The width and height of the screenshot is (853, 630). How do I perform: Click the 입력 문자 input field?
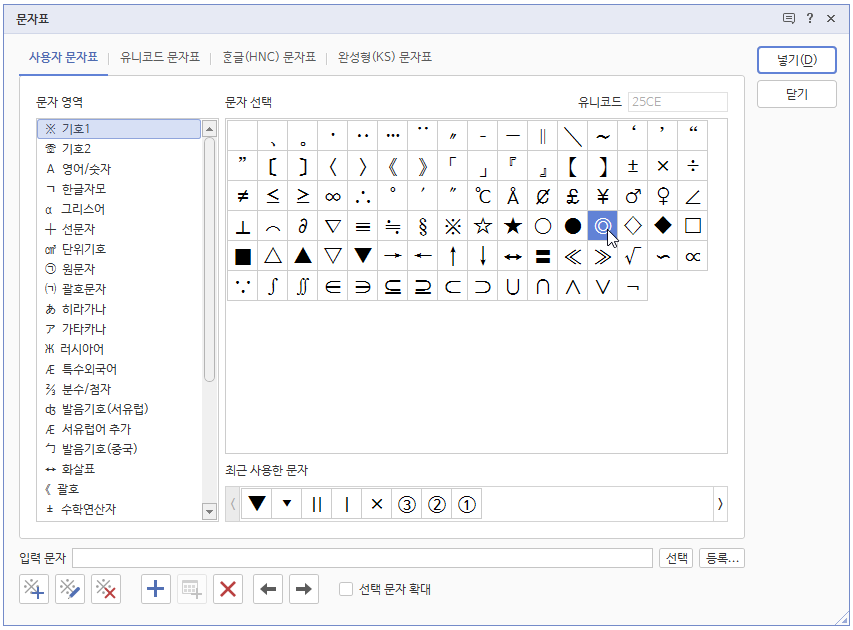pyautogui.click(x=362, y=558)
